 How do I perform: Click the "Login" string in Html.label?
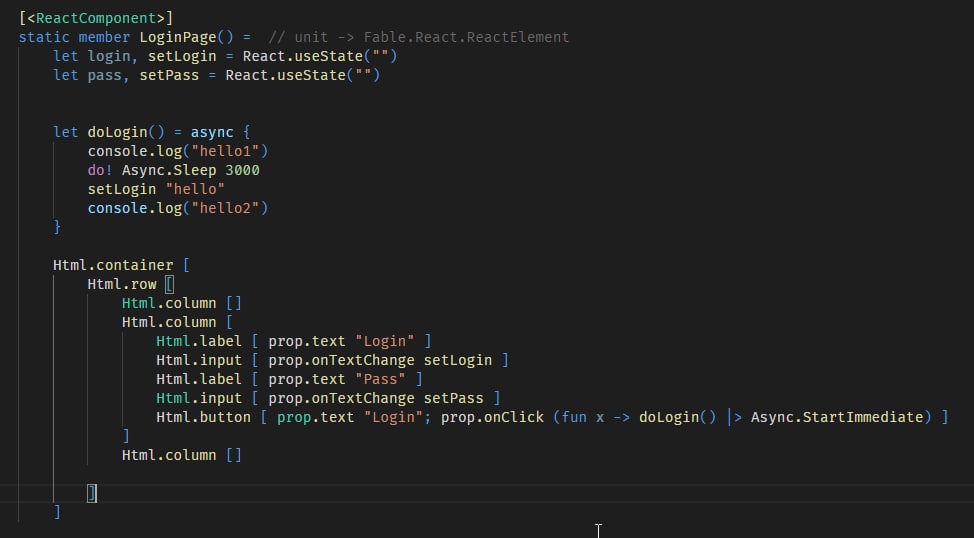[385, 341]
